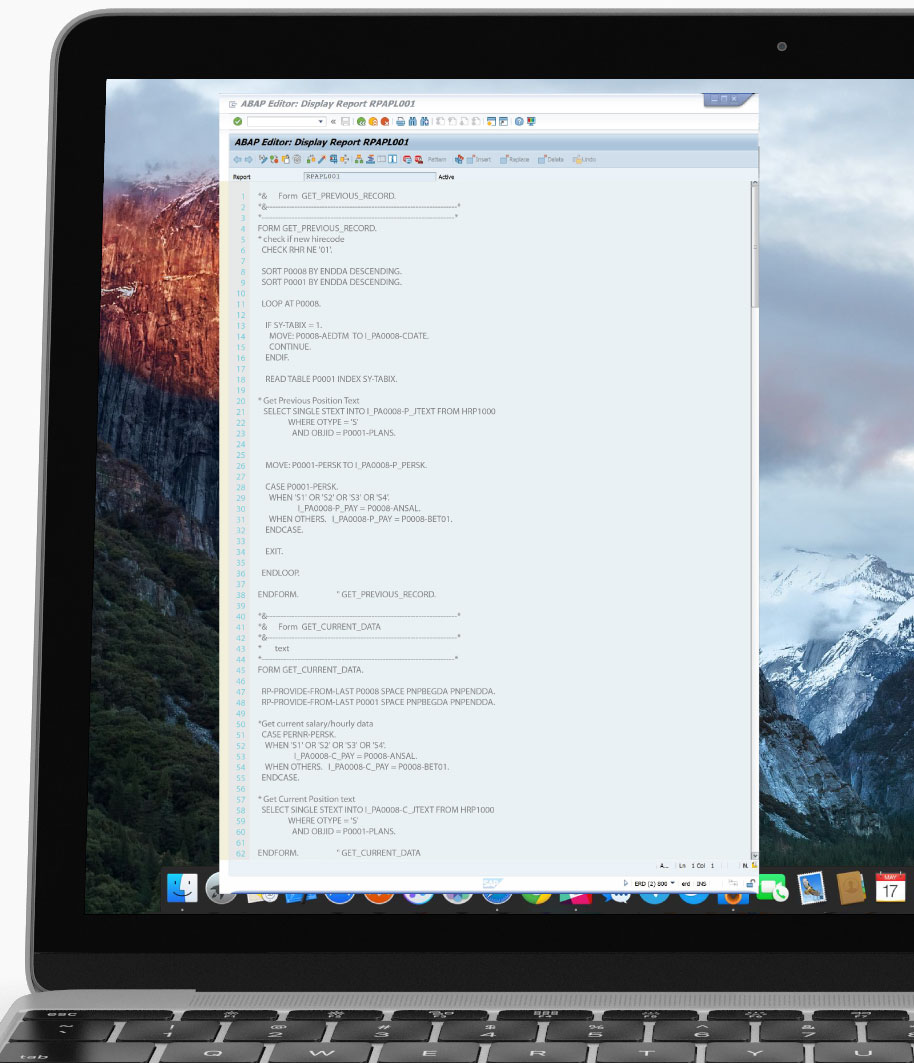
Task: Click the Find Next binoculars icon
Action: (x=424, y=121)
